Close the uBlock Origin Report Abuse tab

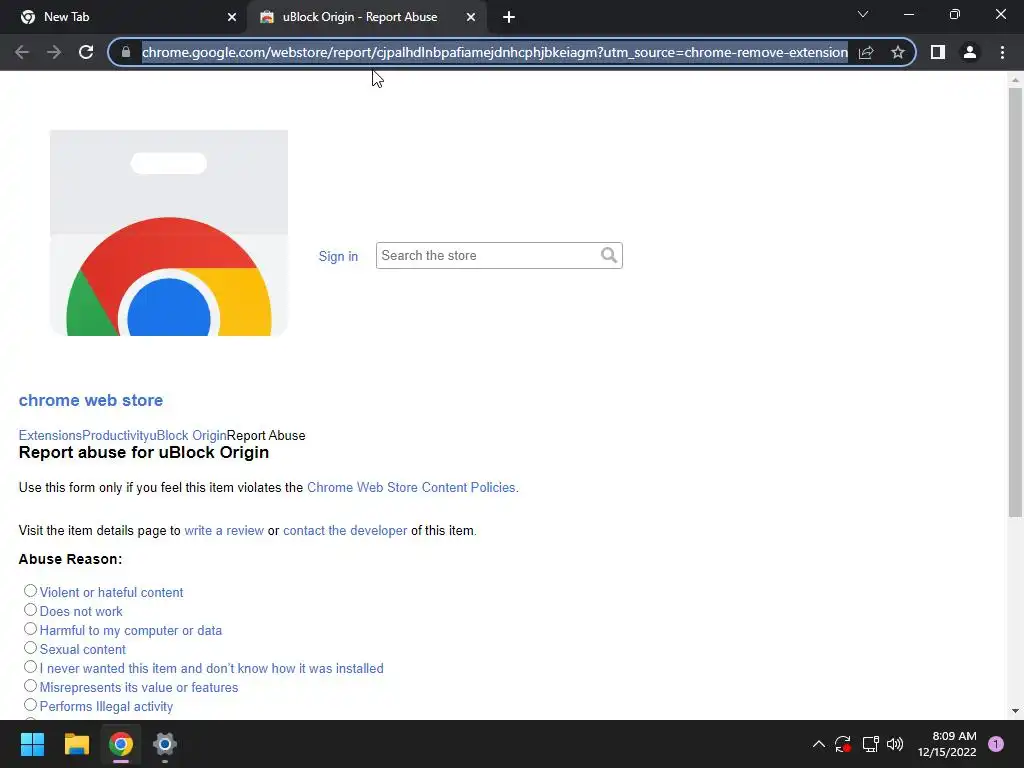[471, 17]
